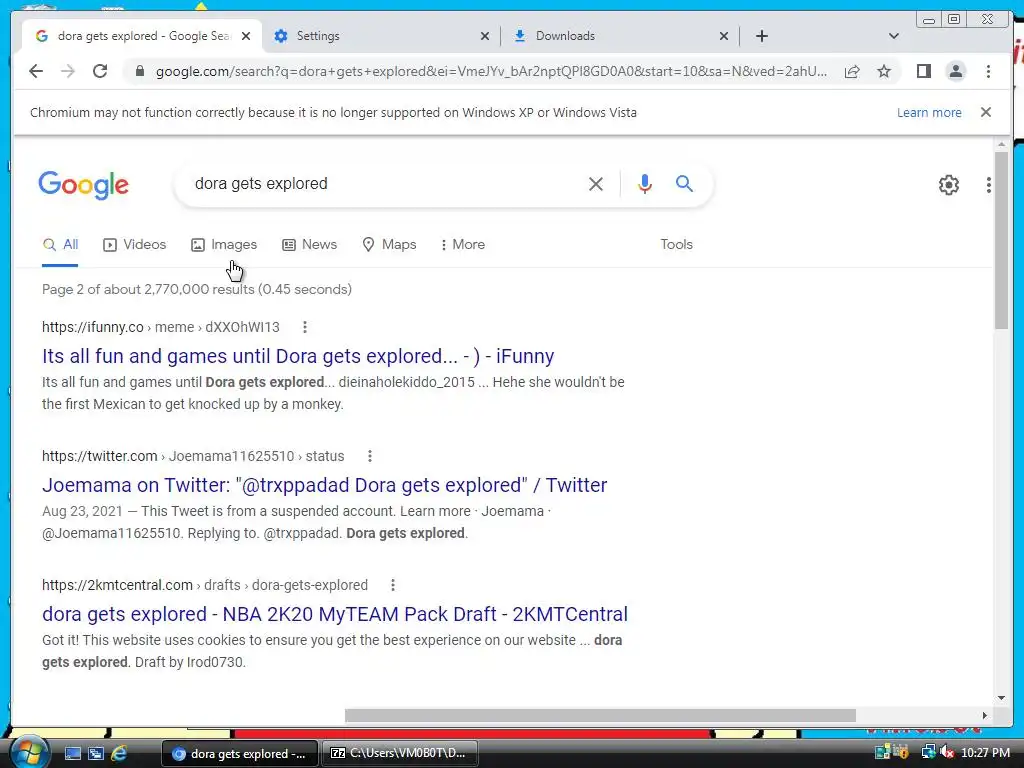This screenshot has width=1024, height=768.
Task: Switch to the Downloads tab
Action: 620,36
